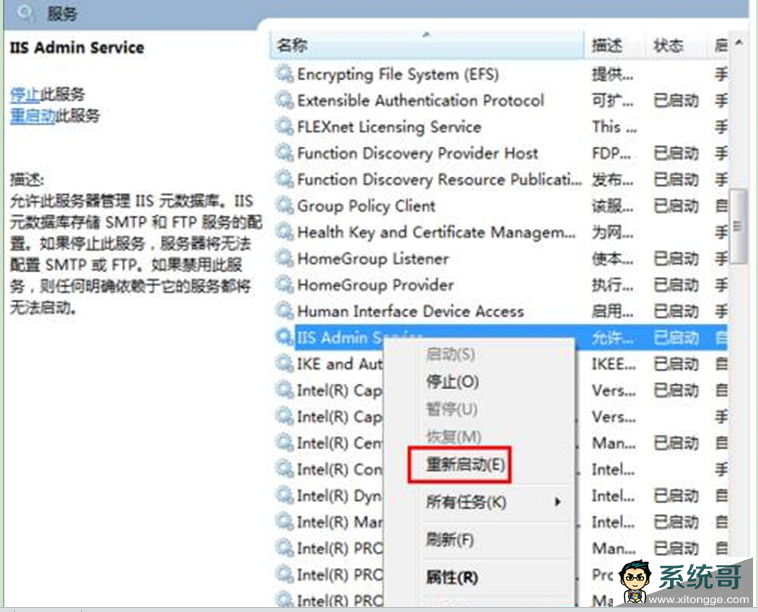
Task: Click gear icon of Function Discovery Resource Publication
Action: (284, 179)
